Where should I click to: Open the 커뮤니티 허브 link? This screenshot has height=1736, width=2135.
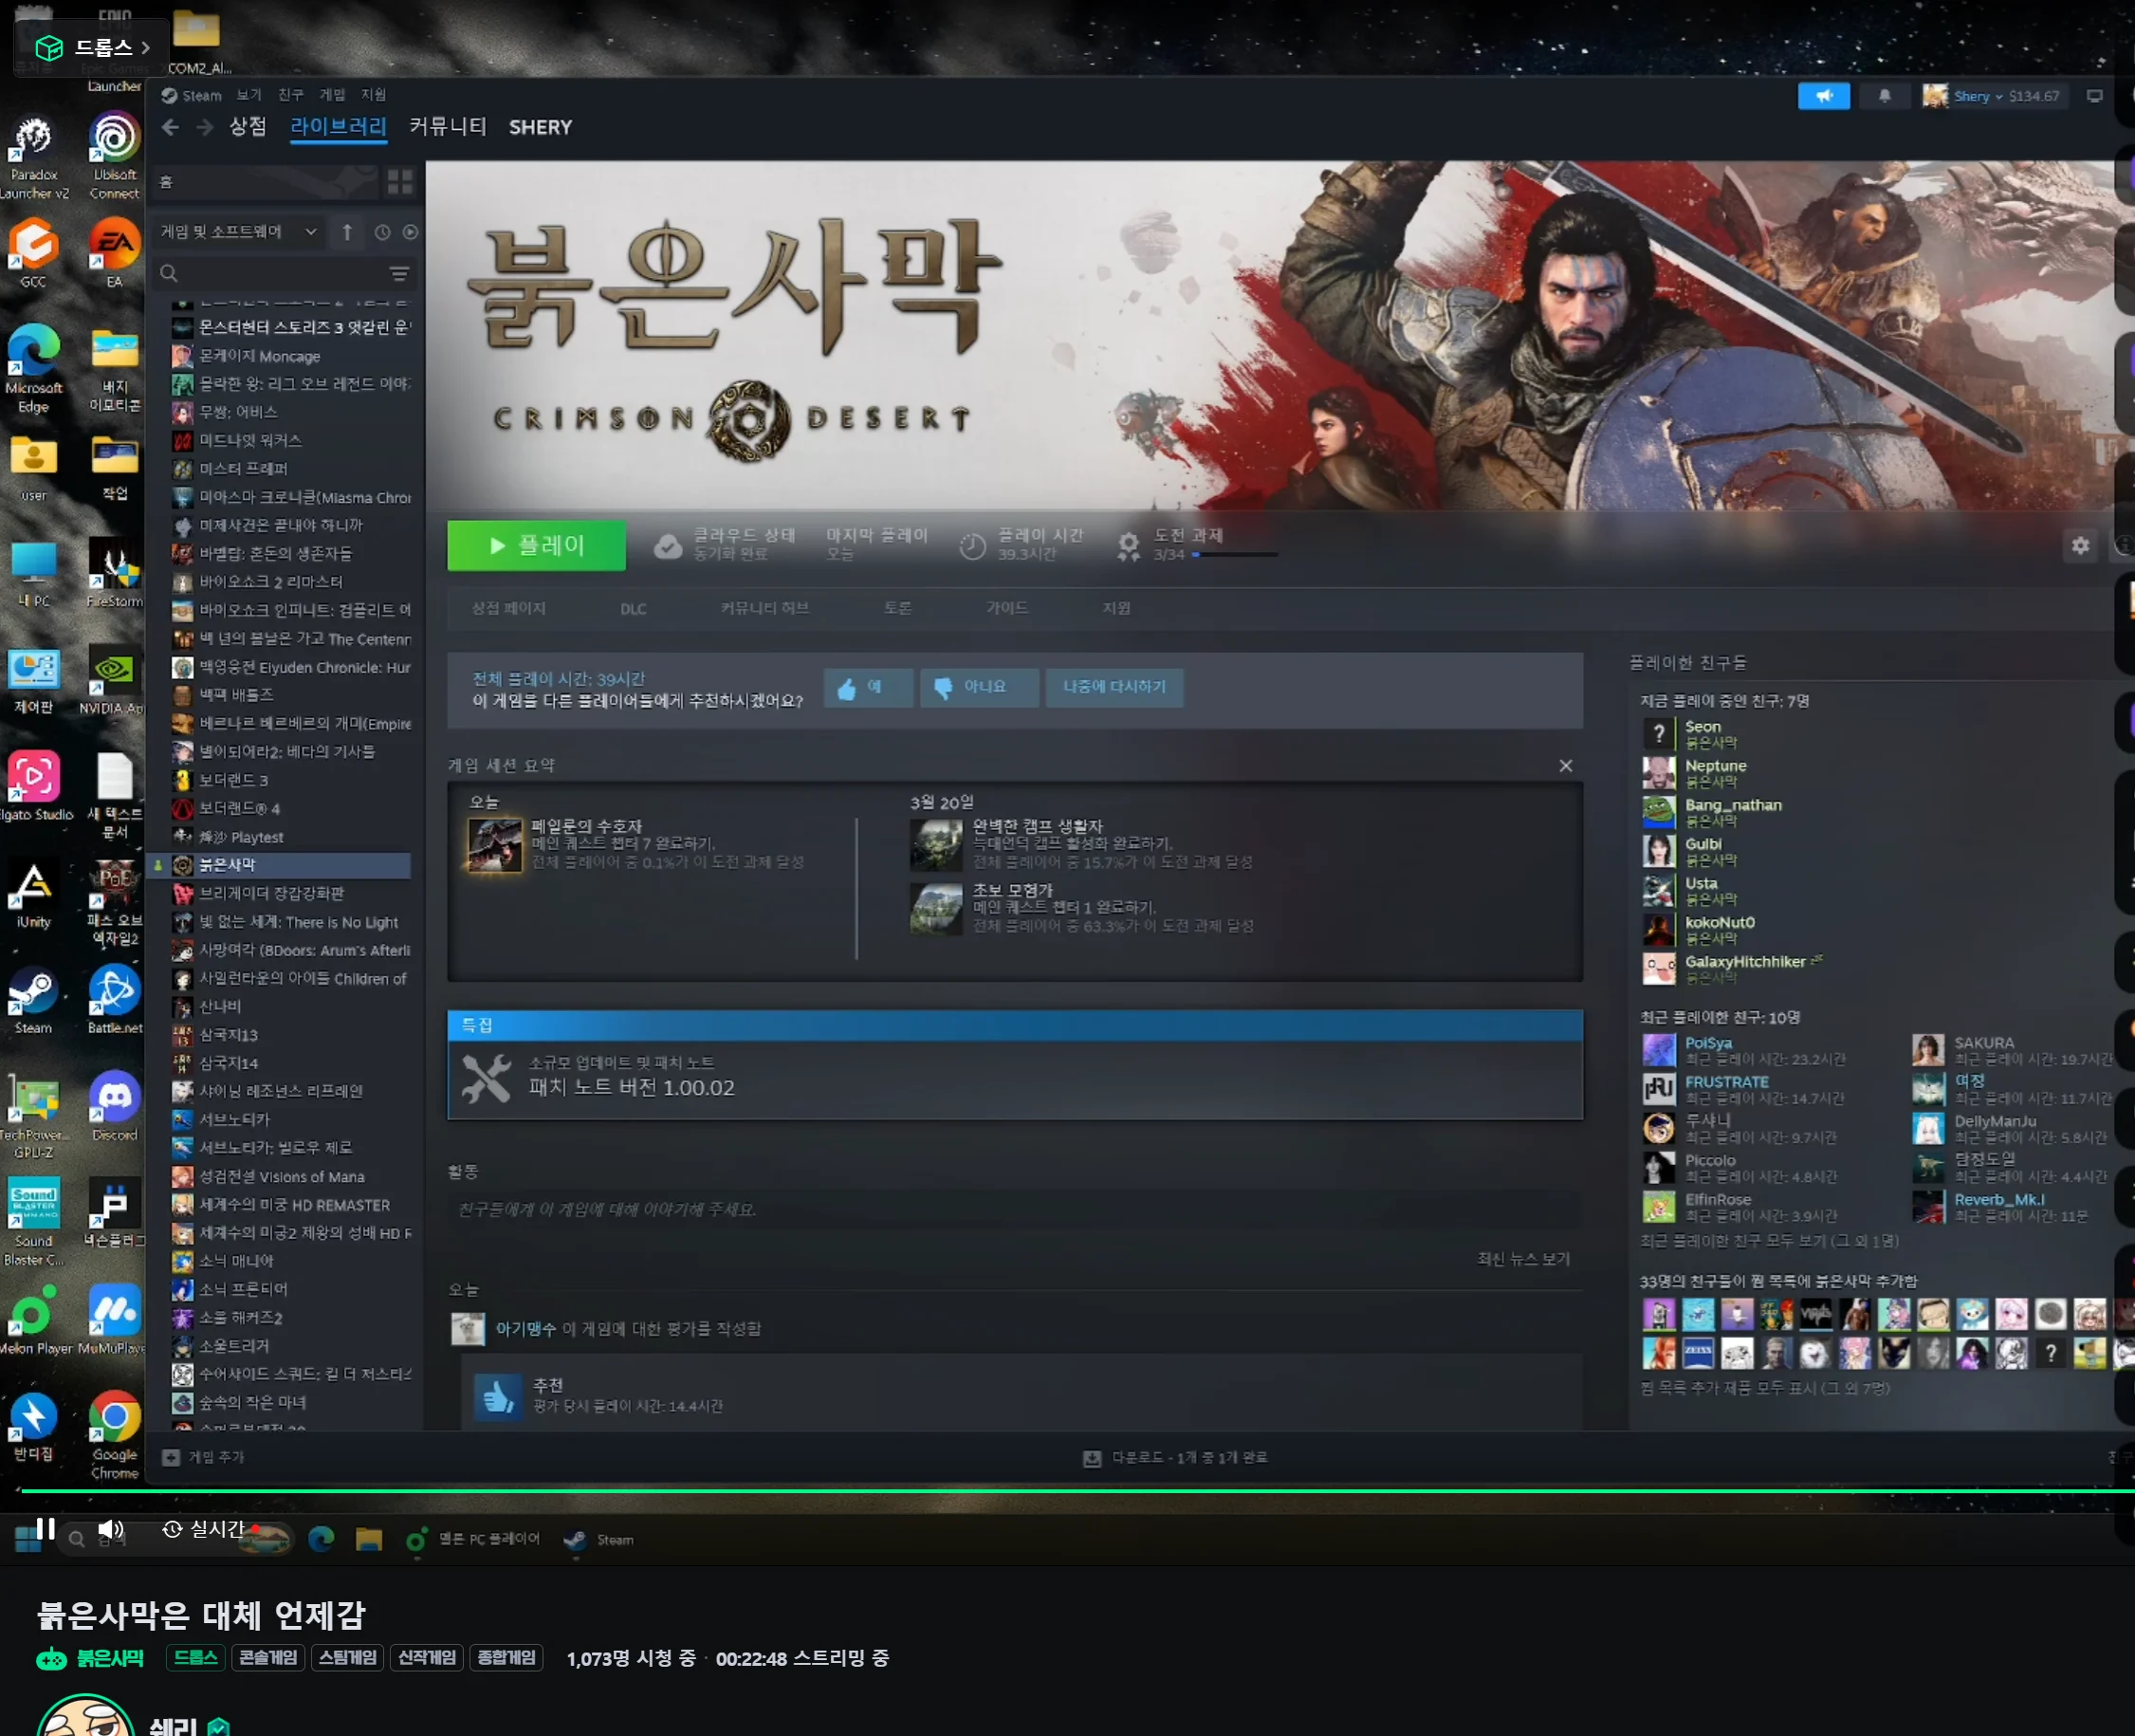pos(765,608)
